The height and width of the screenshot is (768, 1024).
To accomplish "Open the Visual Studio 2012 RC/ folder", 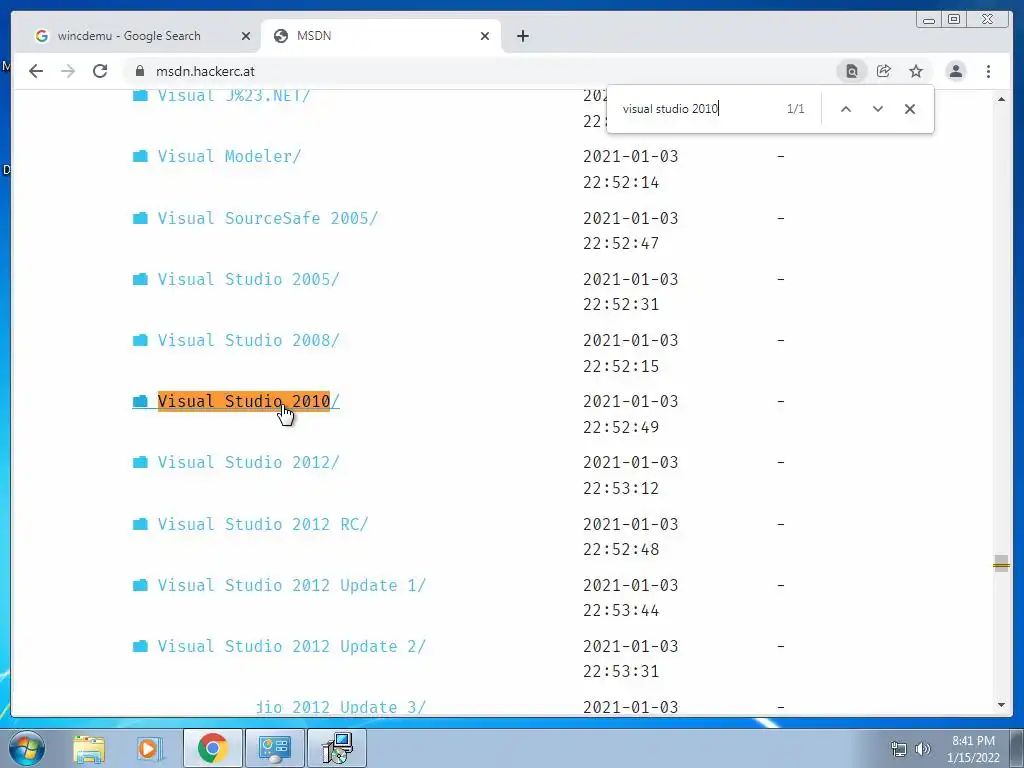I will click(x=263, y=524).
